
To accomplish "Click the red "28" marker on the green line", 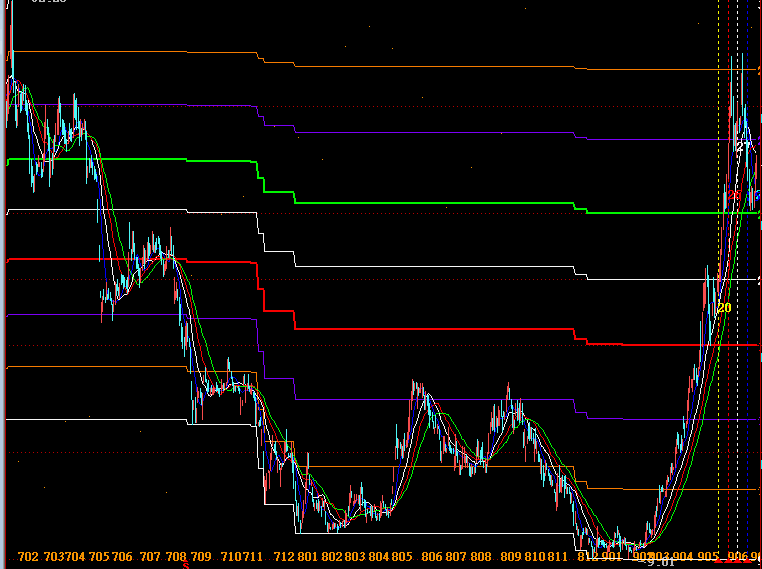I will click(x=734, y=195).
